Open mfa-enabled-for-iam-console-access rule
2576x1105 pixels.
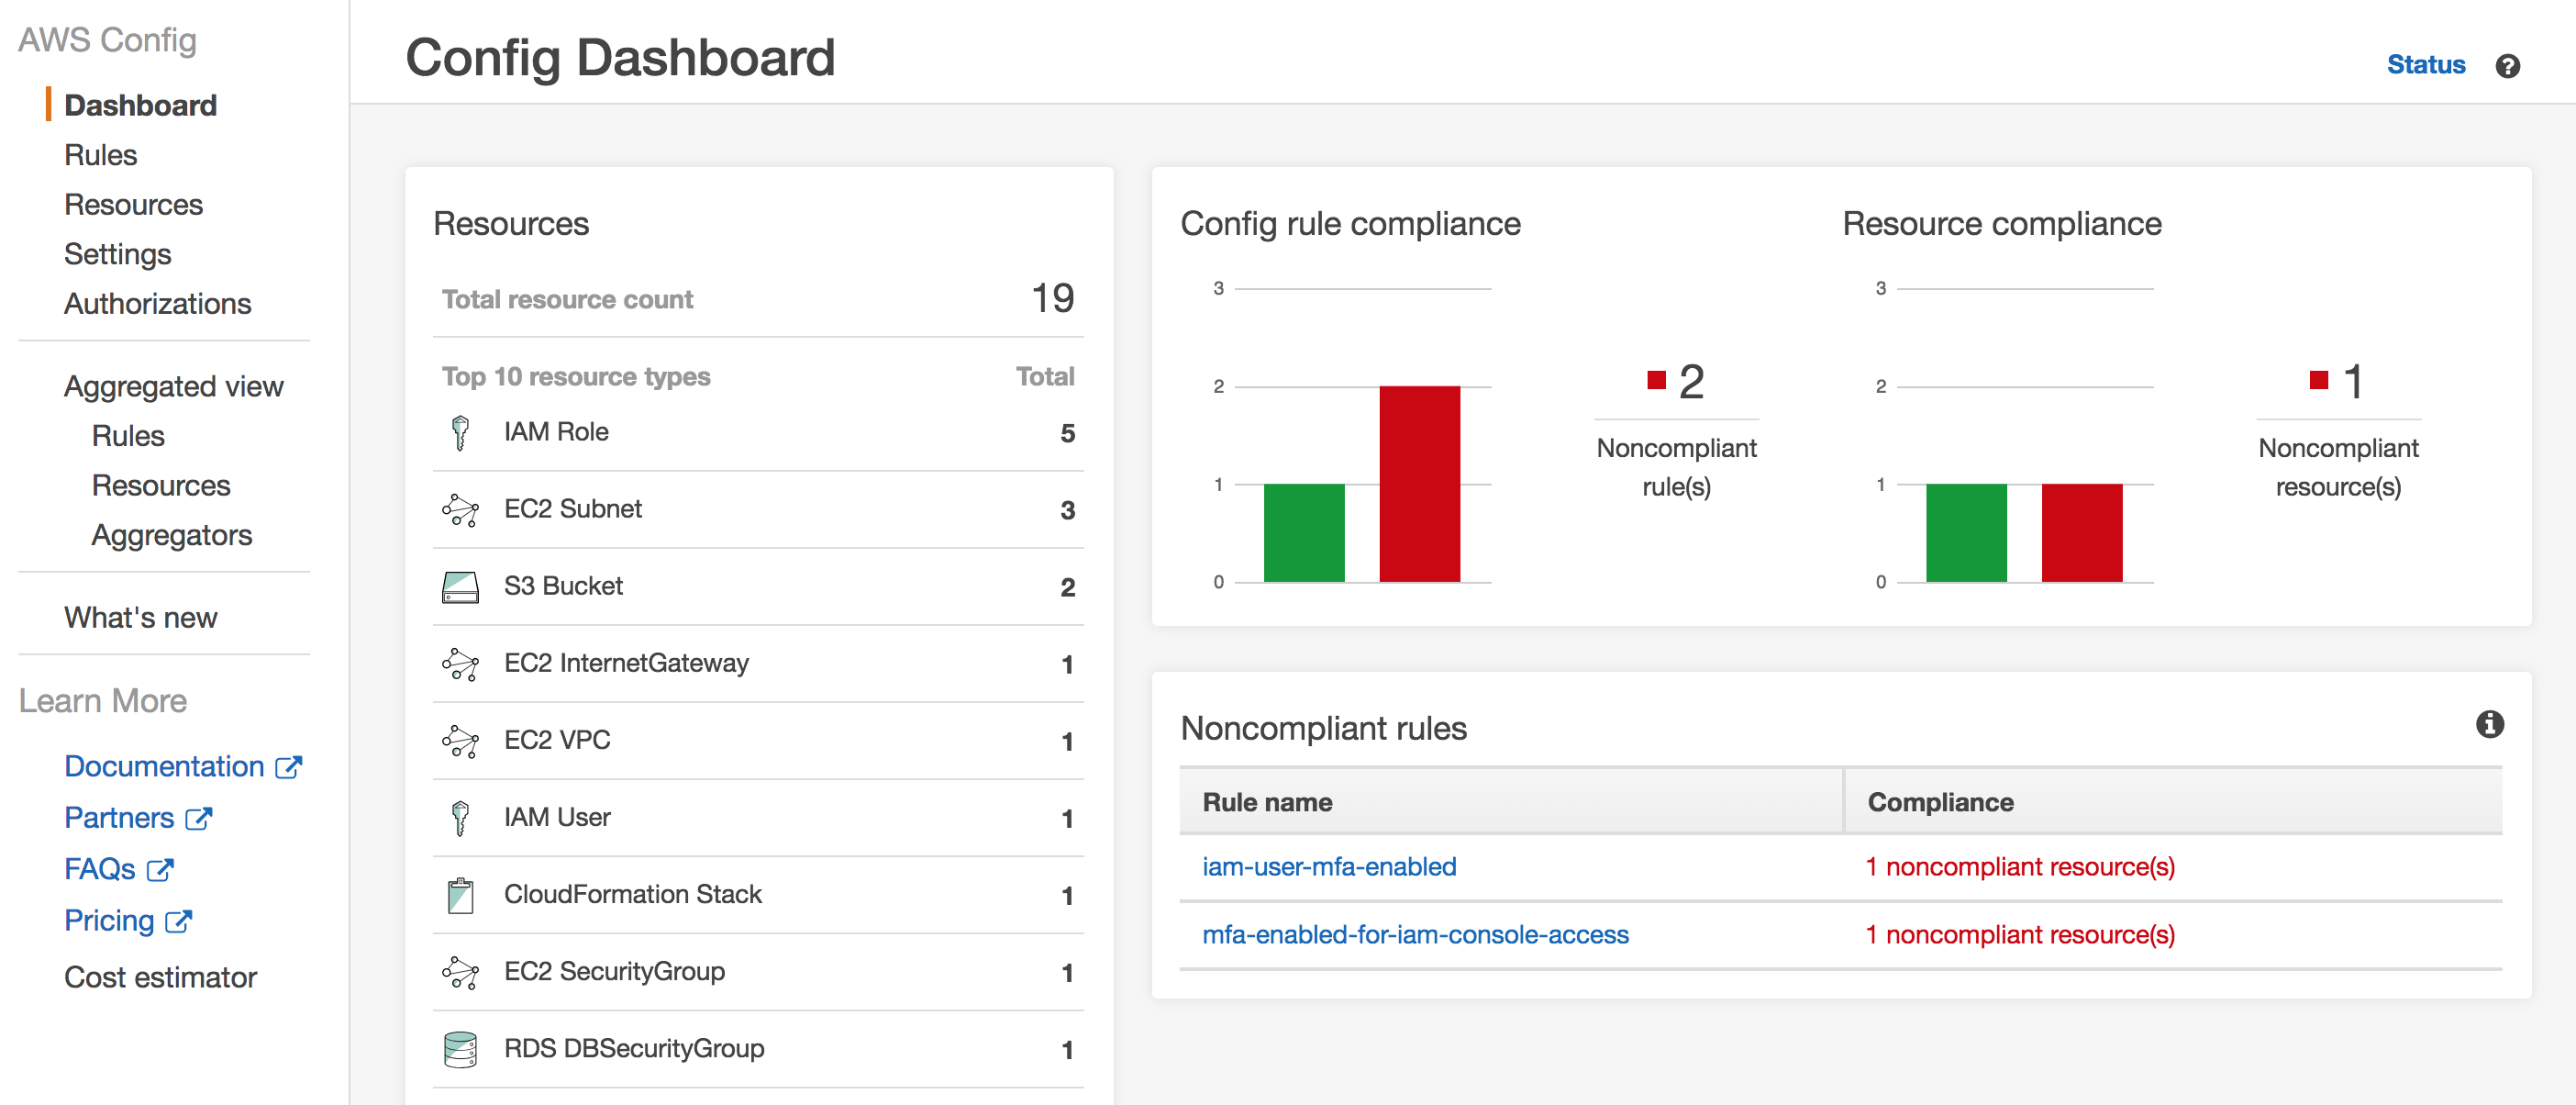(x=1414, y=934)
